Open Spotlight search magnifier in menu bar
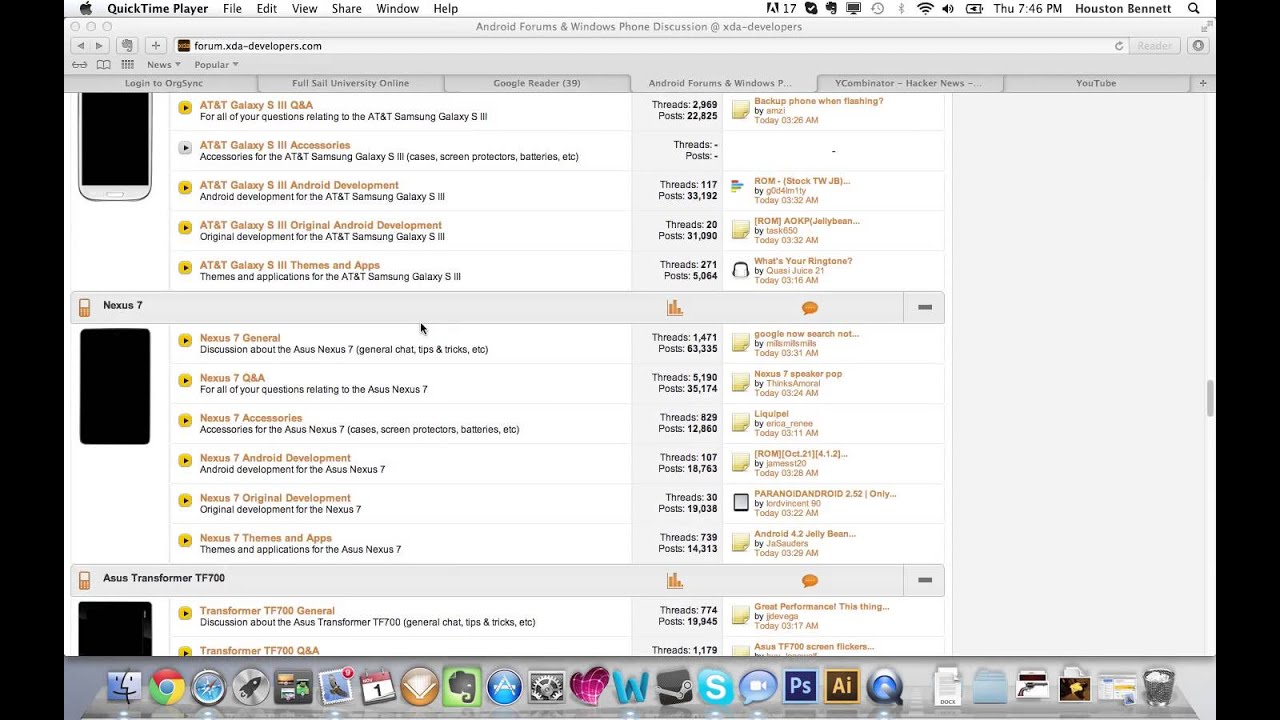Image resolution: width=1280 pixels, height=720 pixels. click(1193, 8)
